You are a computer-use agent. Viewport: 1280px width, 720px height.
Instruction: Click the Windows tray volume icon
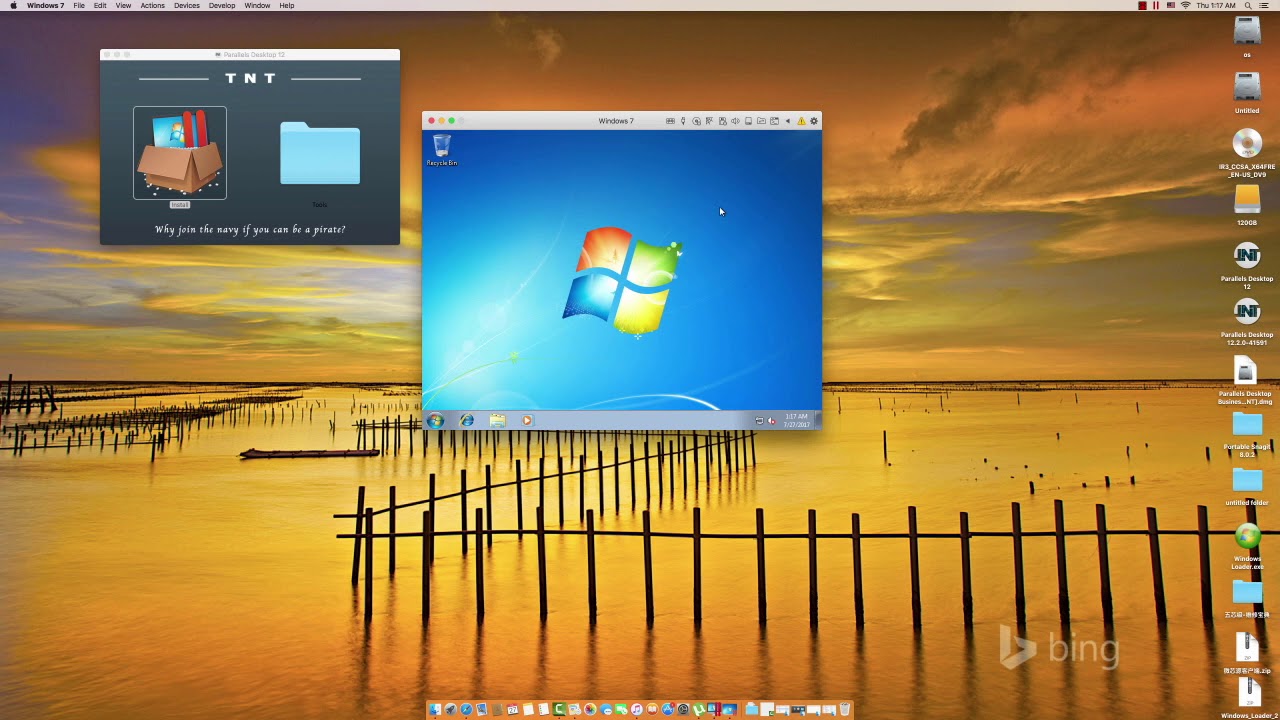tap(771, 421)
